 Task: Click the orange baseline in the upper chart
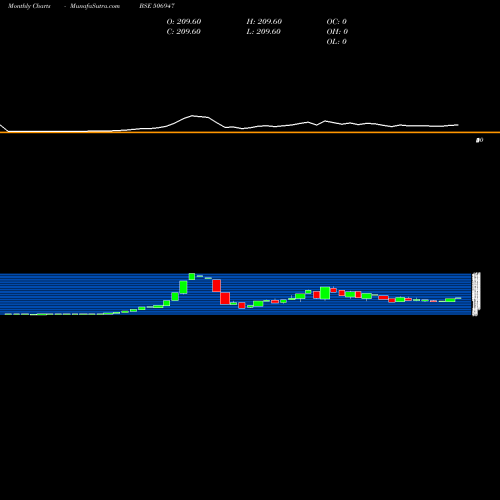[x=250, y=132]
